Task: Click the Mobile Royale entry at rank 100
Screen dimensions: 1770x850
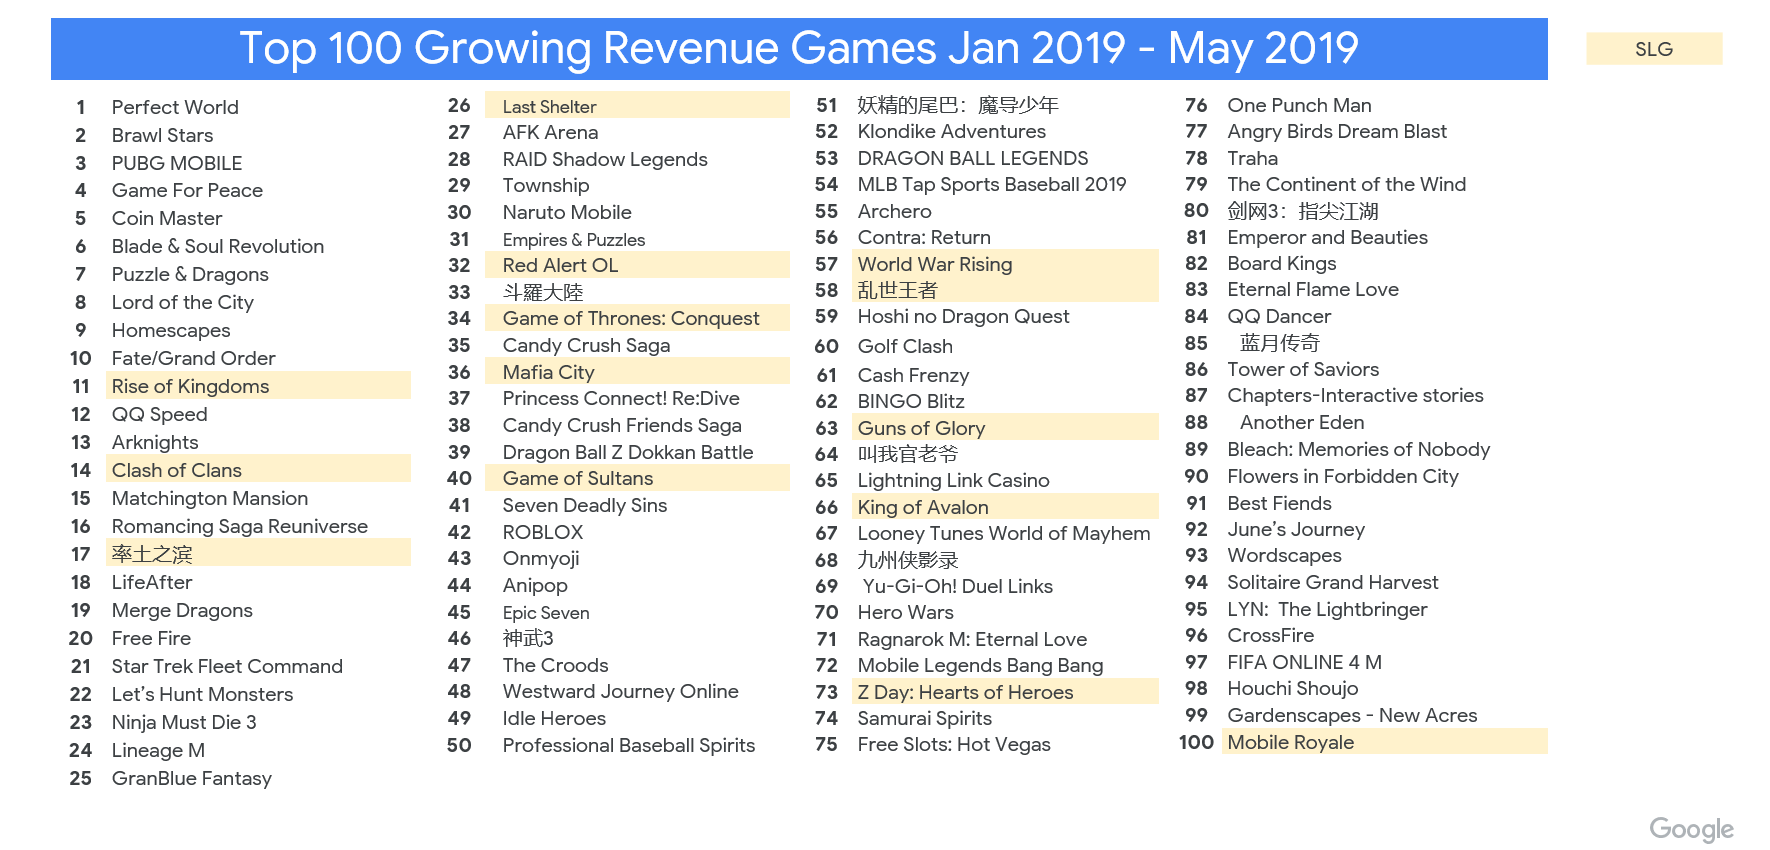Action: pyautogui.click(x=1290, y=742)
